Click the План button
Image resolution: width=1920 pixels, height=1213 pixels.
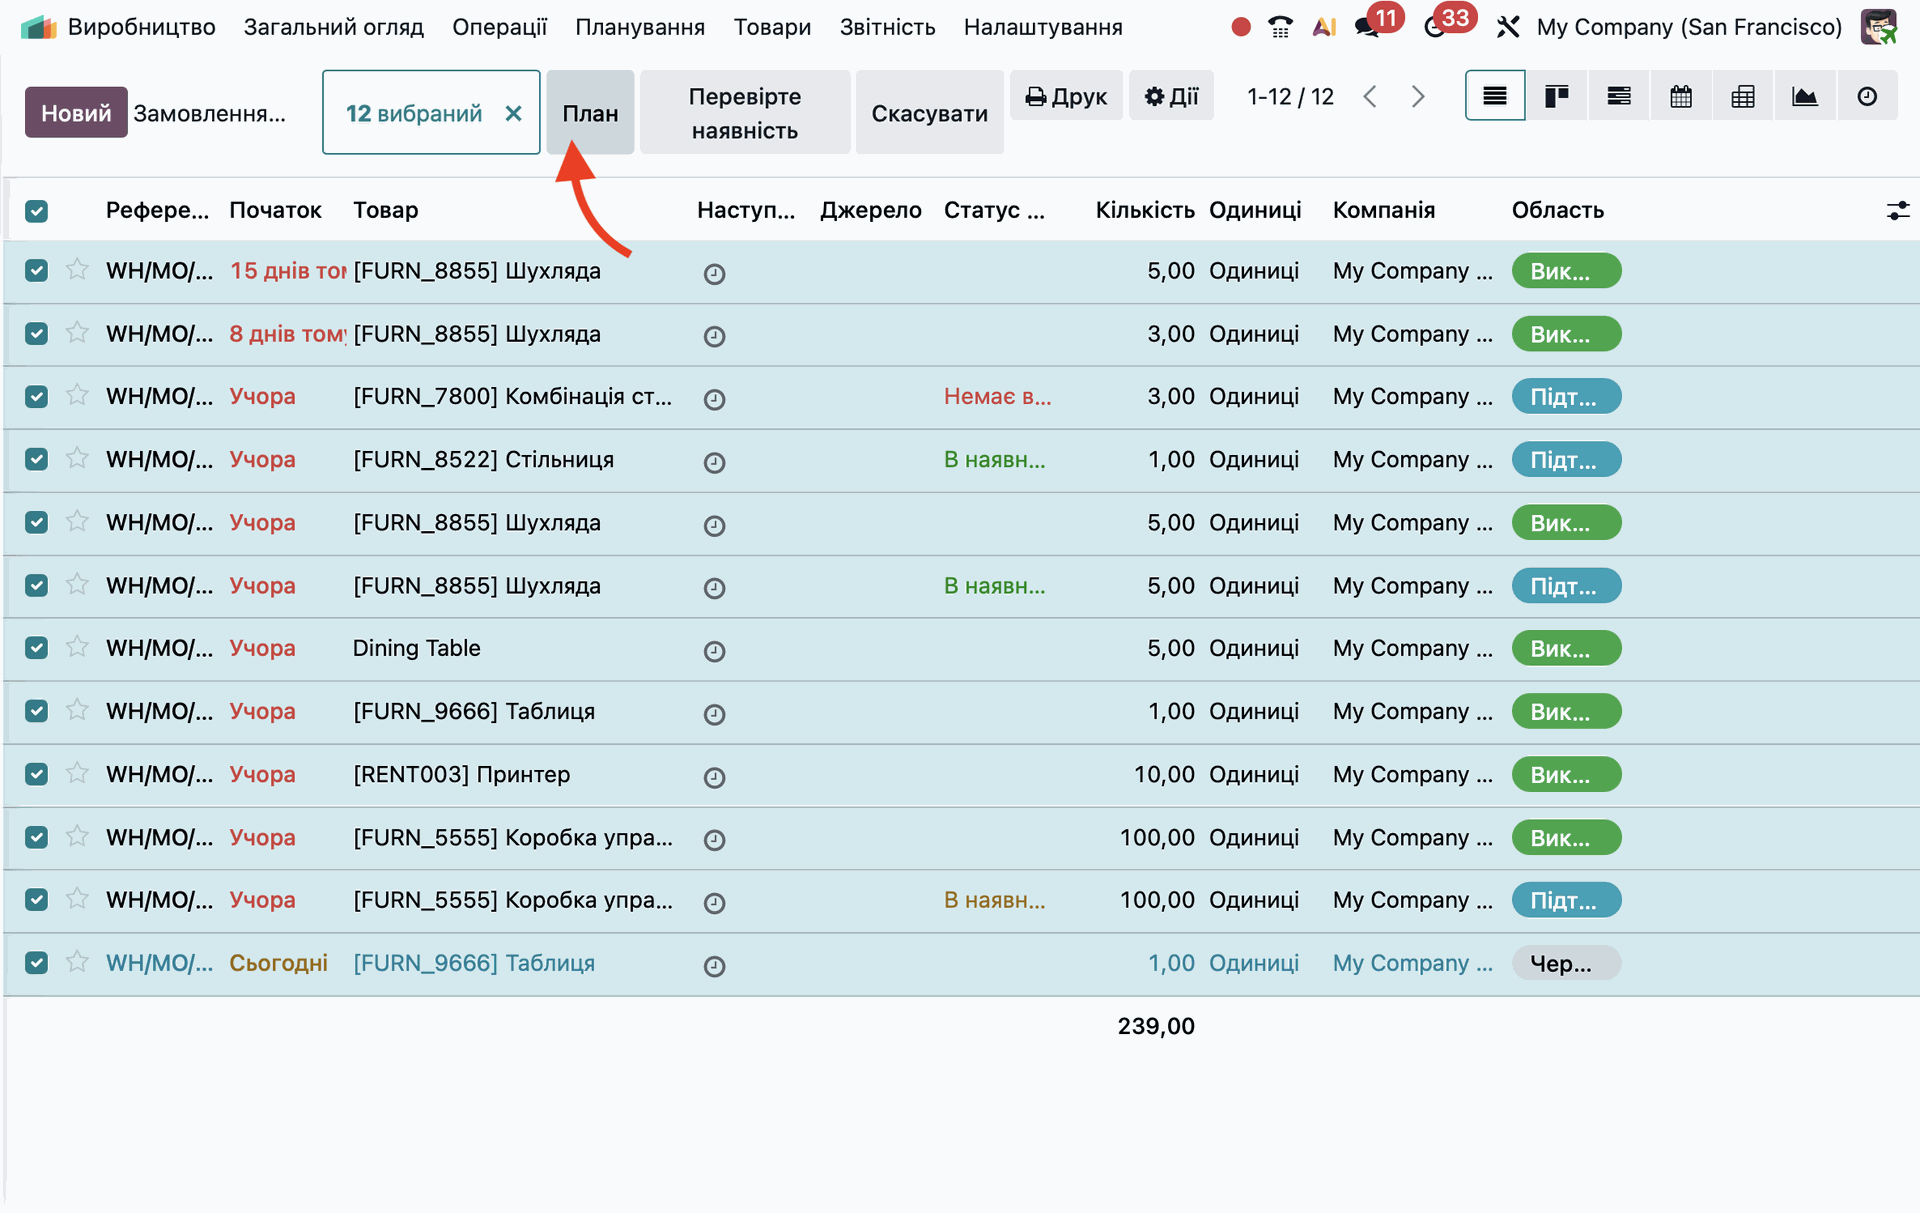590,113
